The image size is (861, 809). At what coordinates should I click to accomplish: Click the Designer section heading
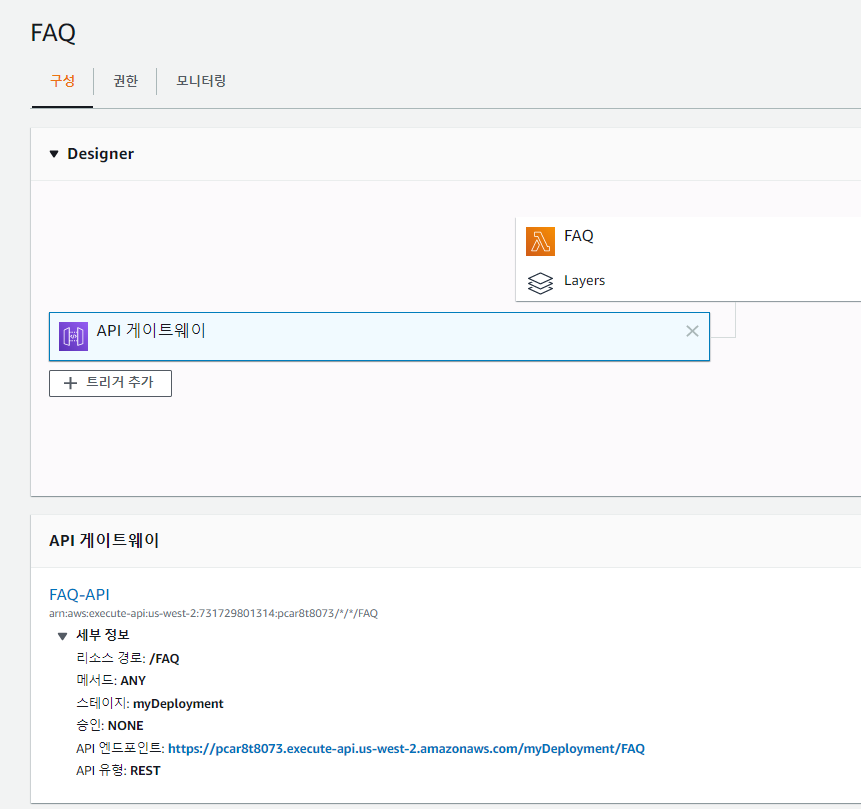point(100,154)
